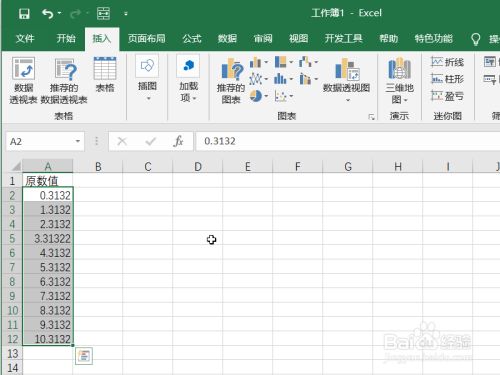Open Recommended Charts (推荐的图表)
This screenshot has height=375, width=500.
[231, 80]
